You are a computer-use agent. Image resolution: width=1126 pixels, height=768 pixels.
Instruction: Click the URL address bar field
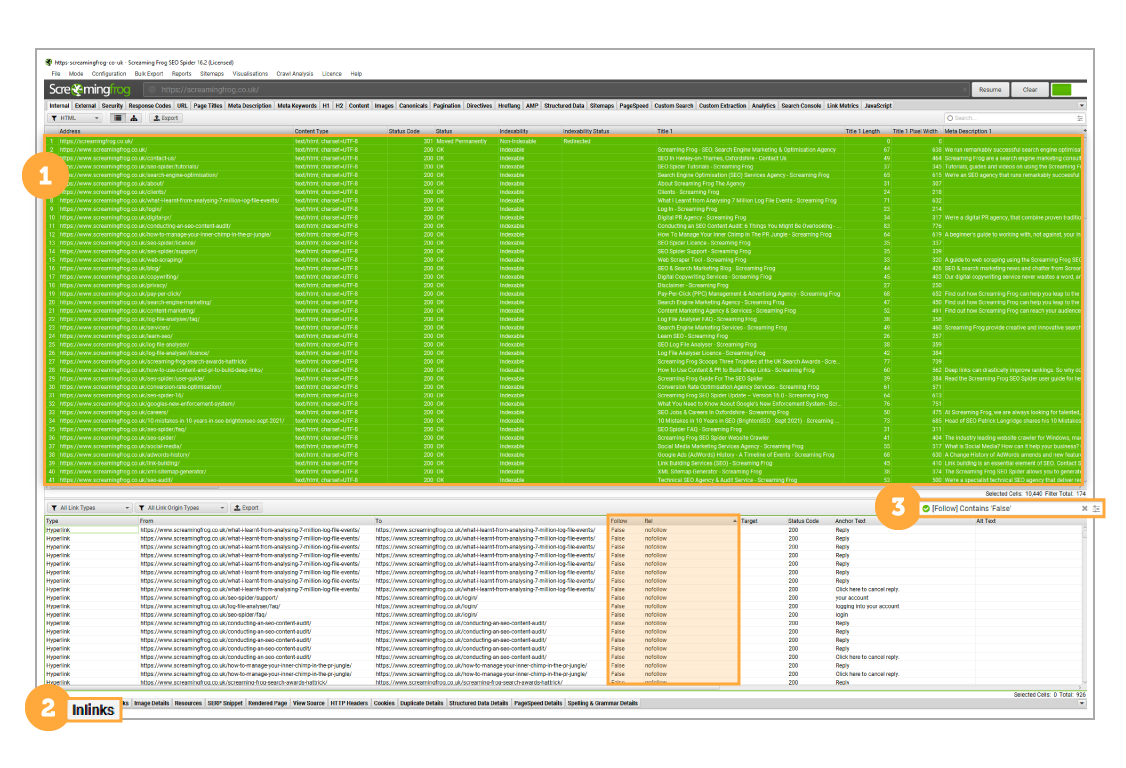coord(557,90)
